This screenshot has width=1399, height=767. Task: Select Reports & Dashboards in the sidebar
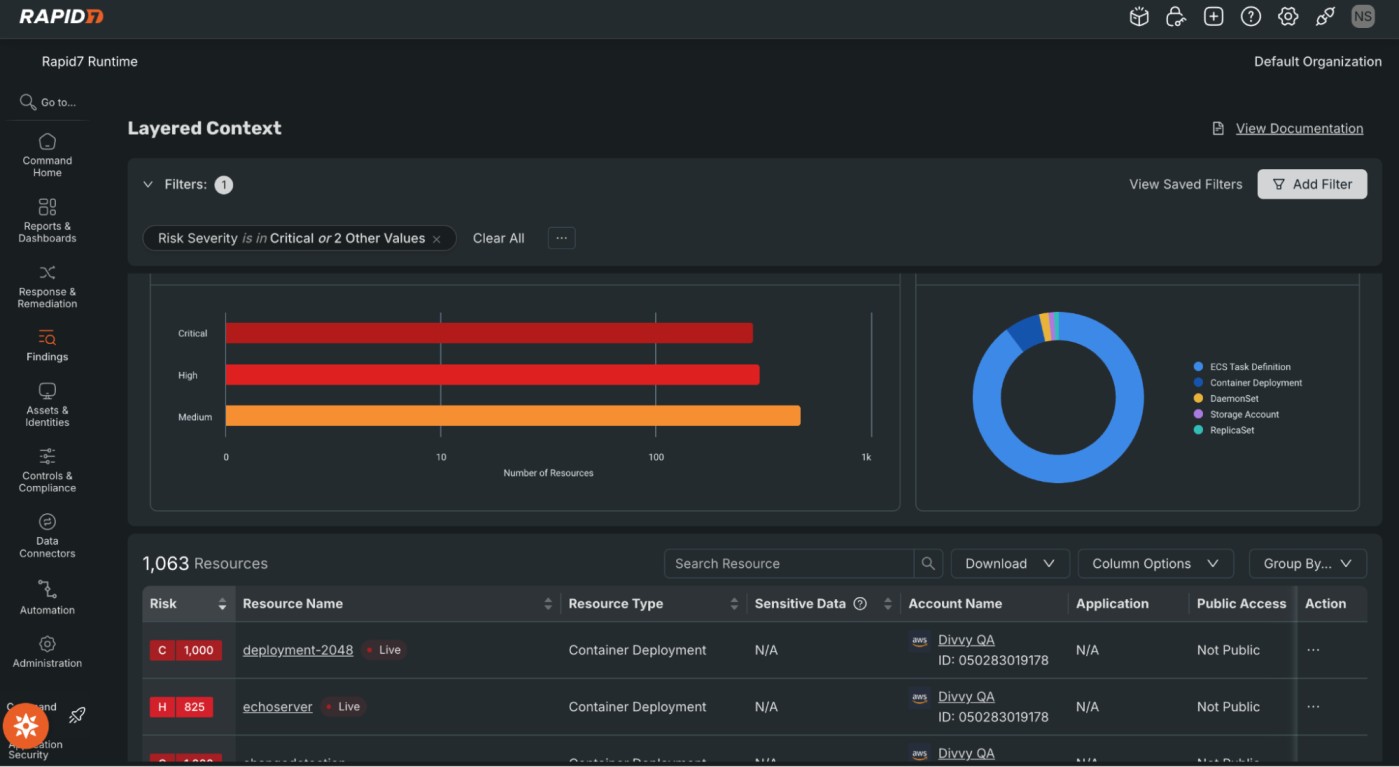(46, 218)
